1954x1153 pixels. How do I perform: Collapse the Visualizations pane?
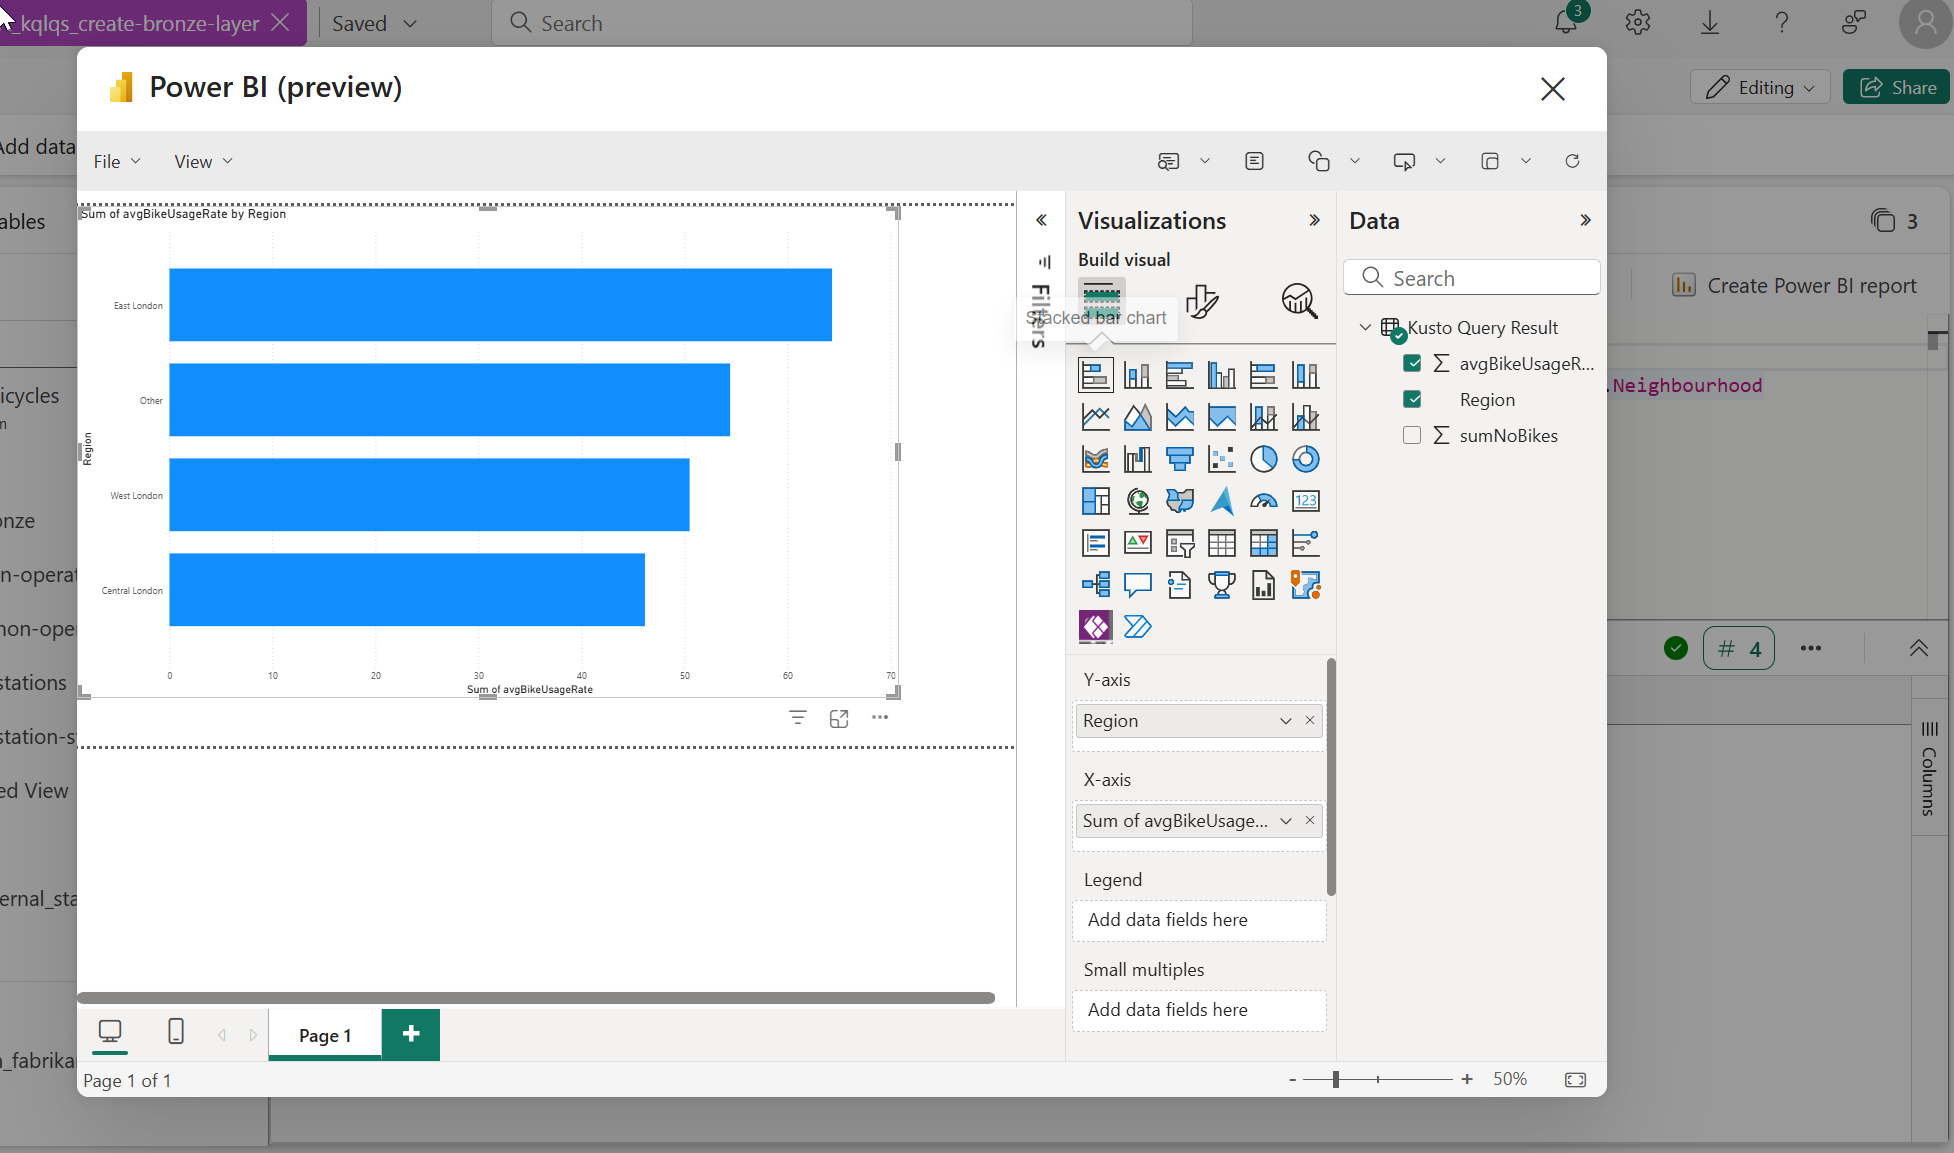point(1314,221)
